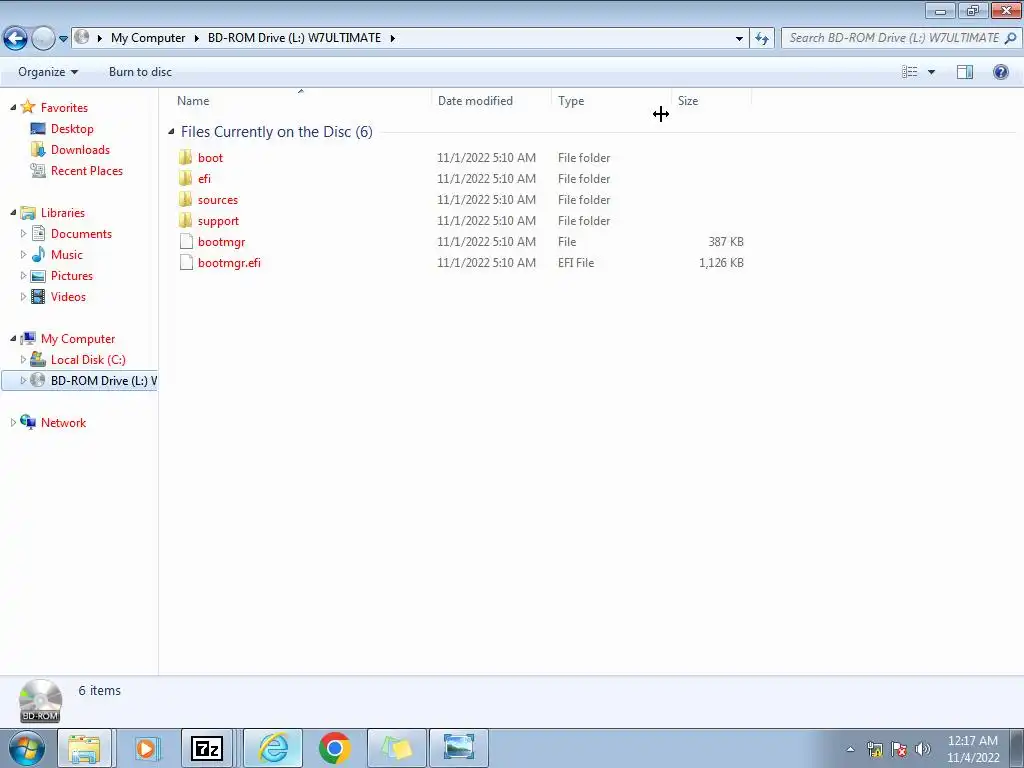Viewport: 1024px width, 768px height.
Task: Collapse the Files Currently on the Disc group
Action: point(171,132)
